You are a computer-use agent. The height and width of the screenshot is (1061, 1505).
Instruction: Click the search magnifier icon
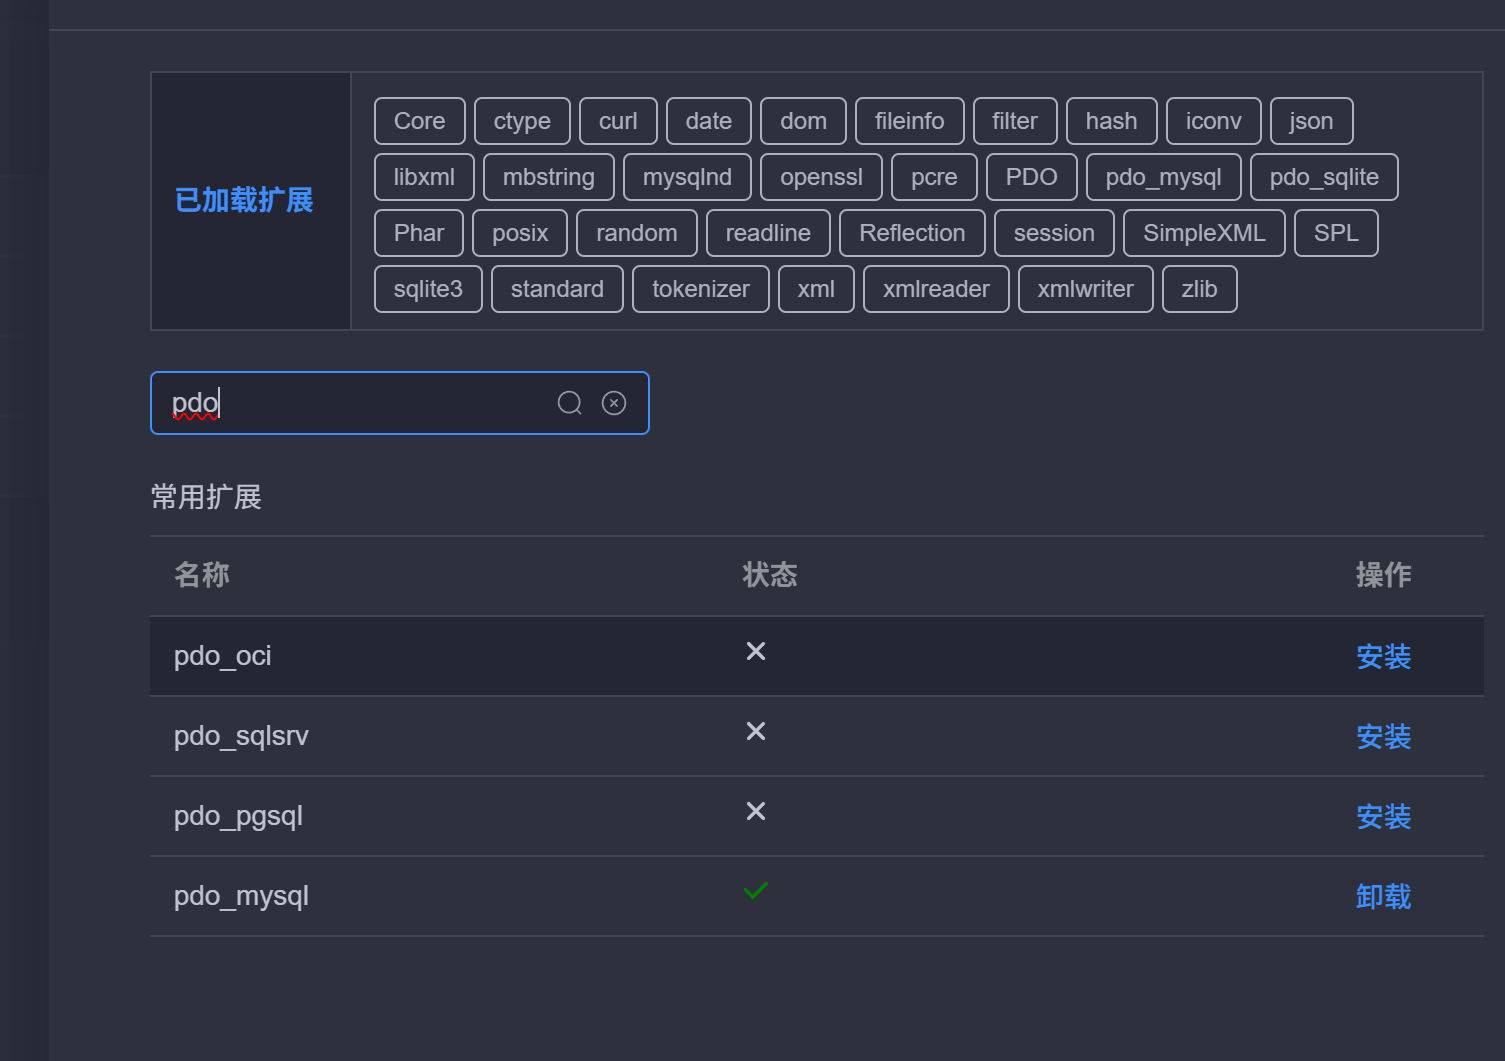[x=569, y=403]
